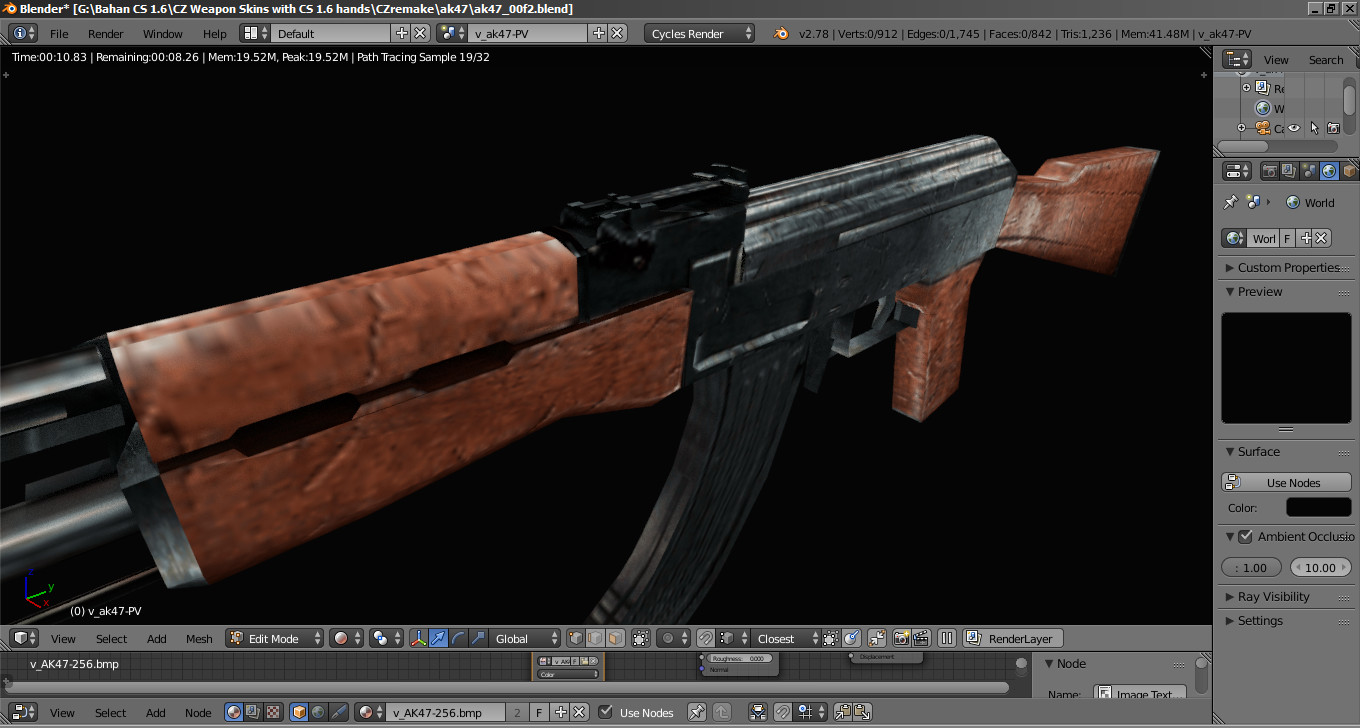
Task: Click the F fake user button for v_AK47-256.bmp
Action: [539, 712]
